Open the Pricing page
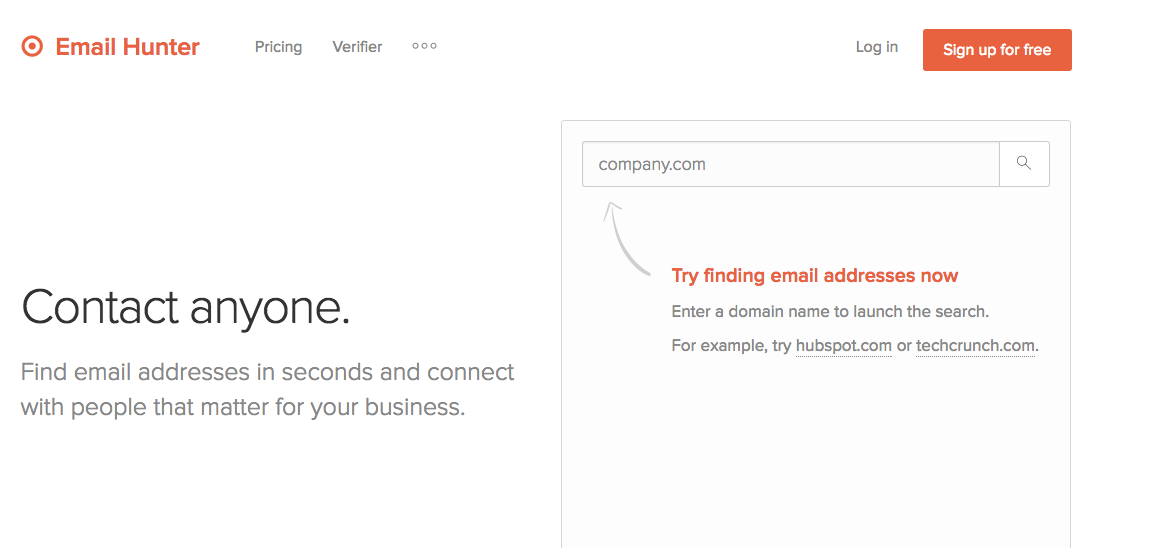The image size is (1157, 548). [x=278, y=47]
